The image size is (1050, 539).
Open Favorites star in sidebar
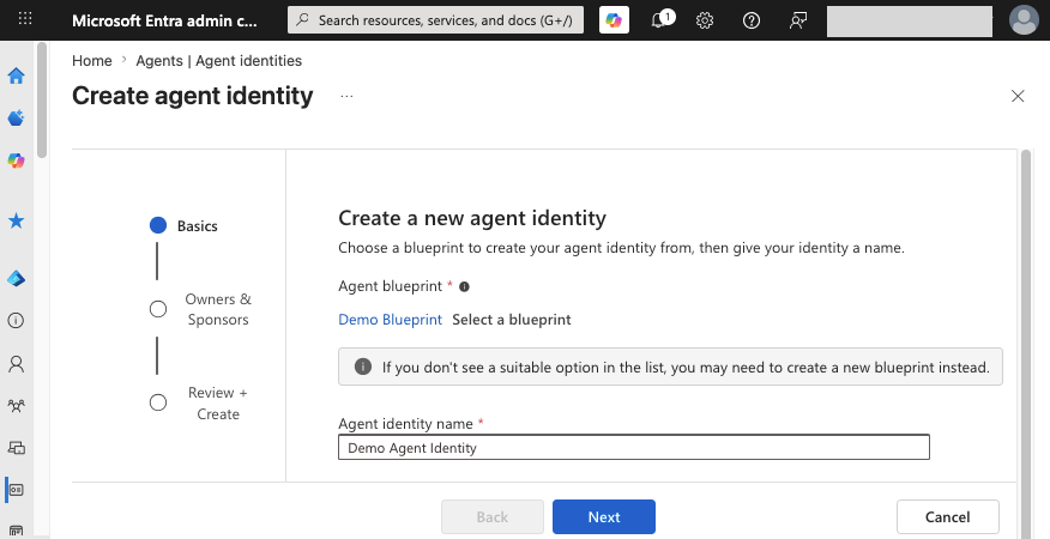[16, 220]
